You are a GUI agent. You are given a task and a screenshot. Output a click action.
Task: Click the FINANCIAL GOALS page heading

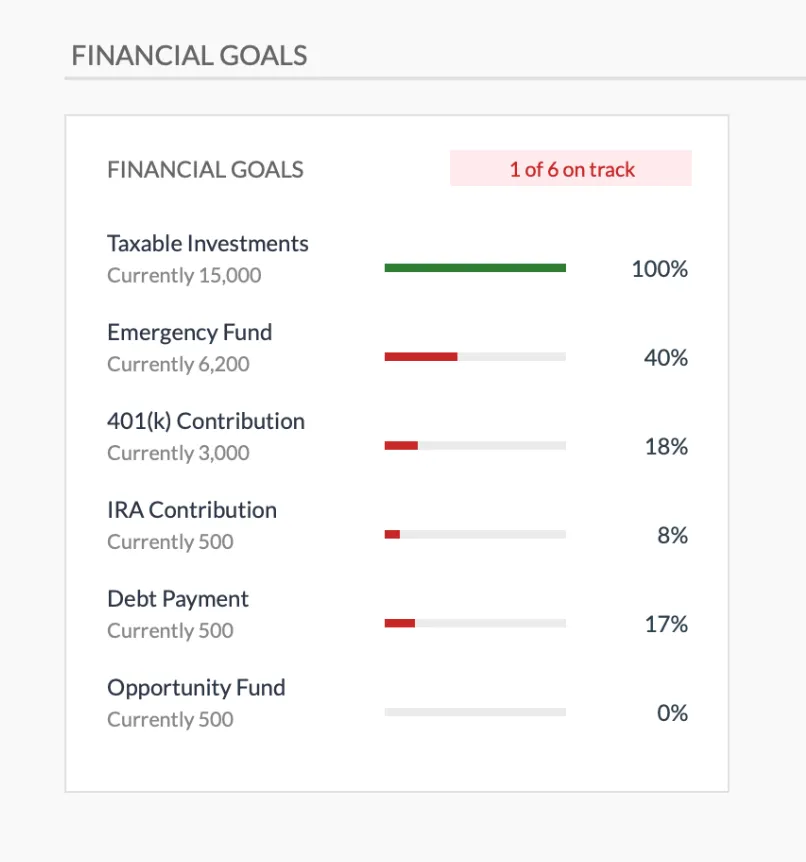click(189, 56)
